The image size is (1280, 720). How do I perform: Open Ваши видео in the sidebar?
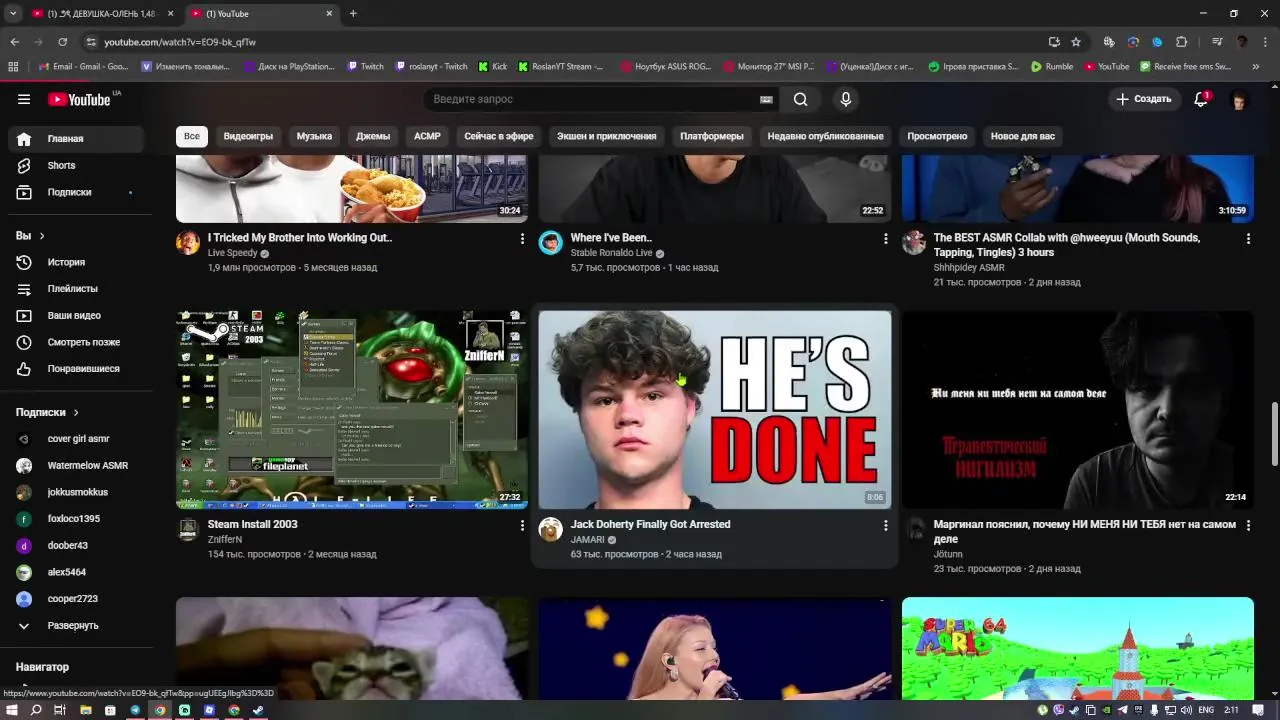[78, 315]
